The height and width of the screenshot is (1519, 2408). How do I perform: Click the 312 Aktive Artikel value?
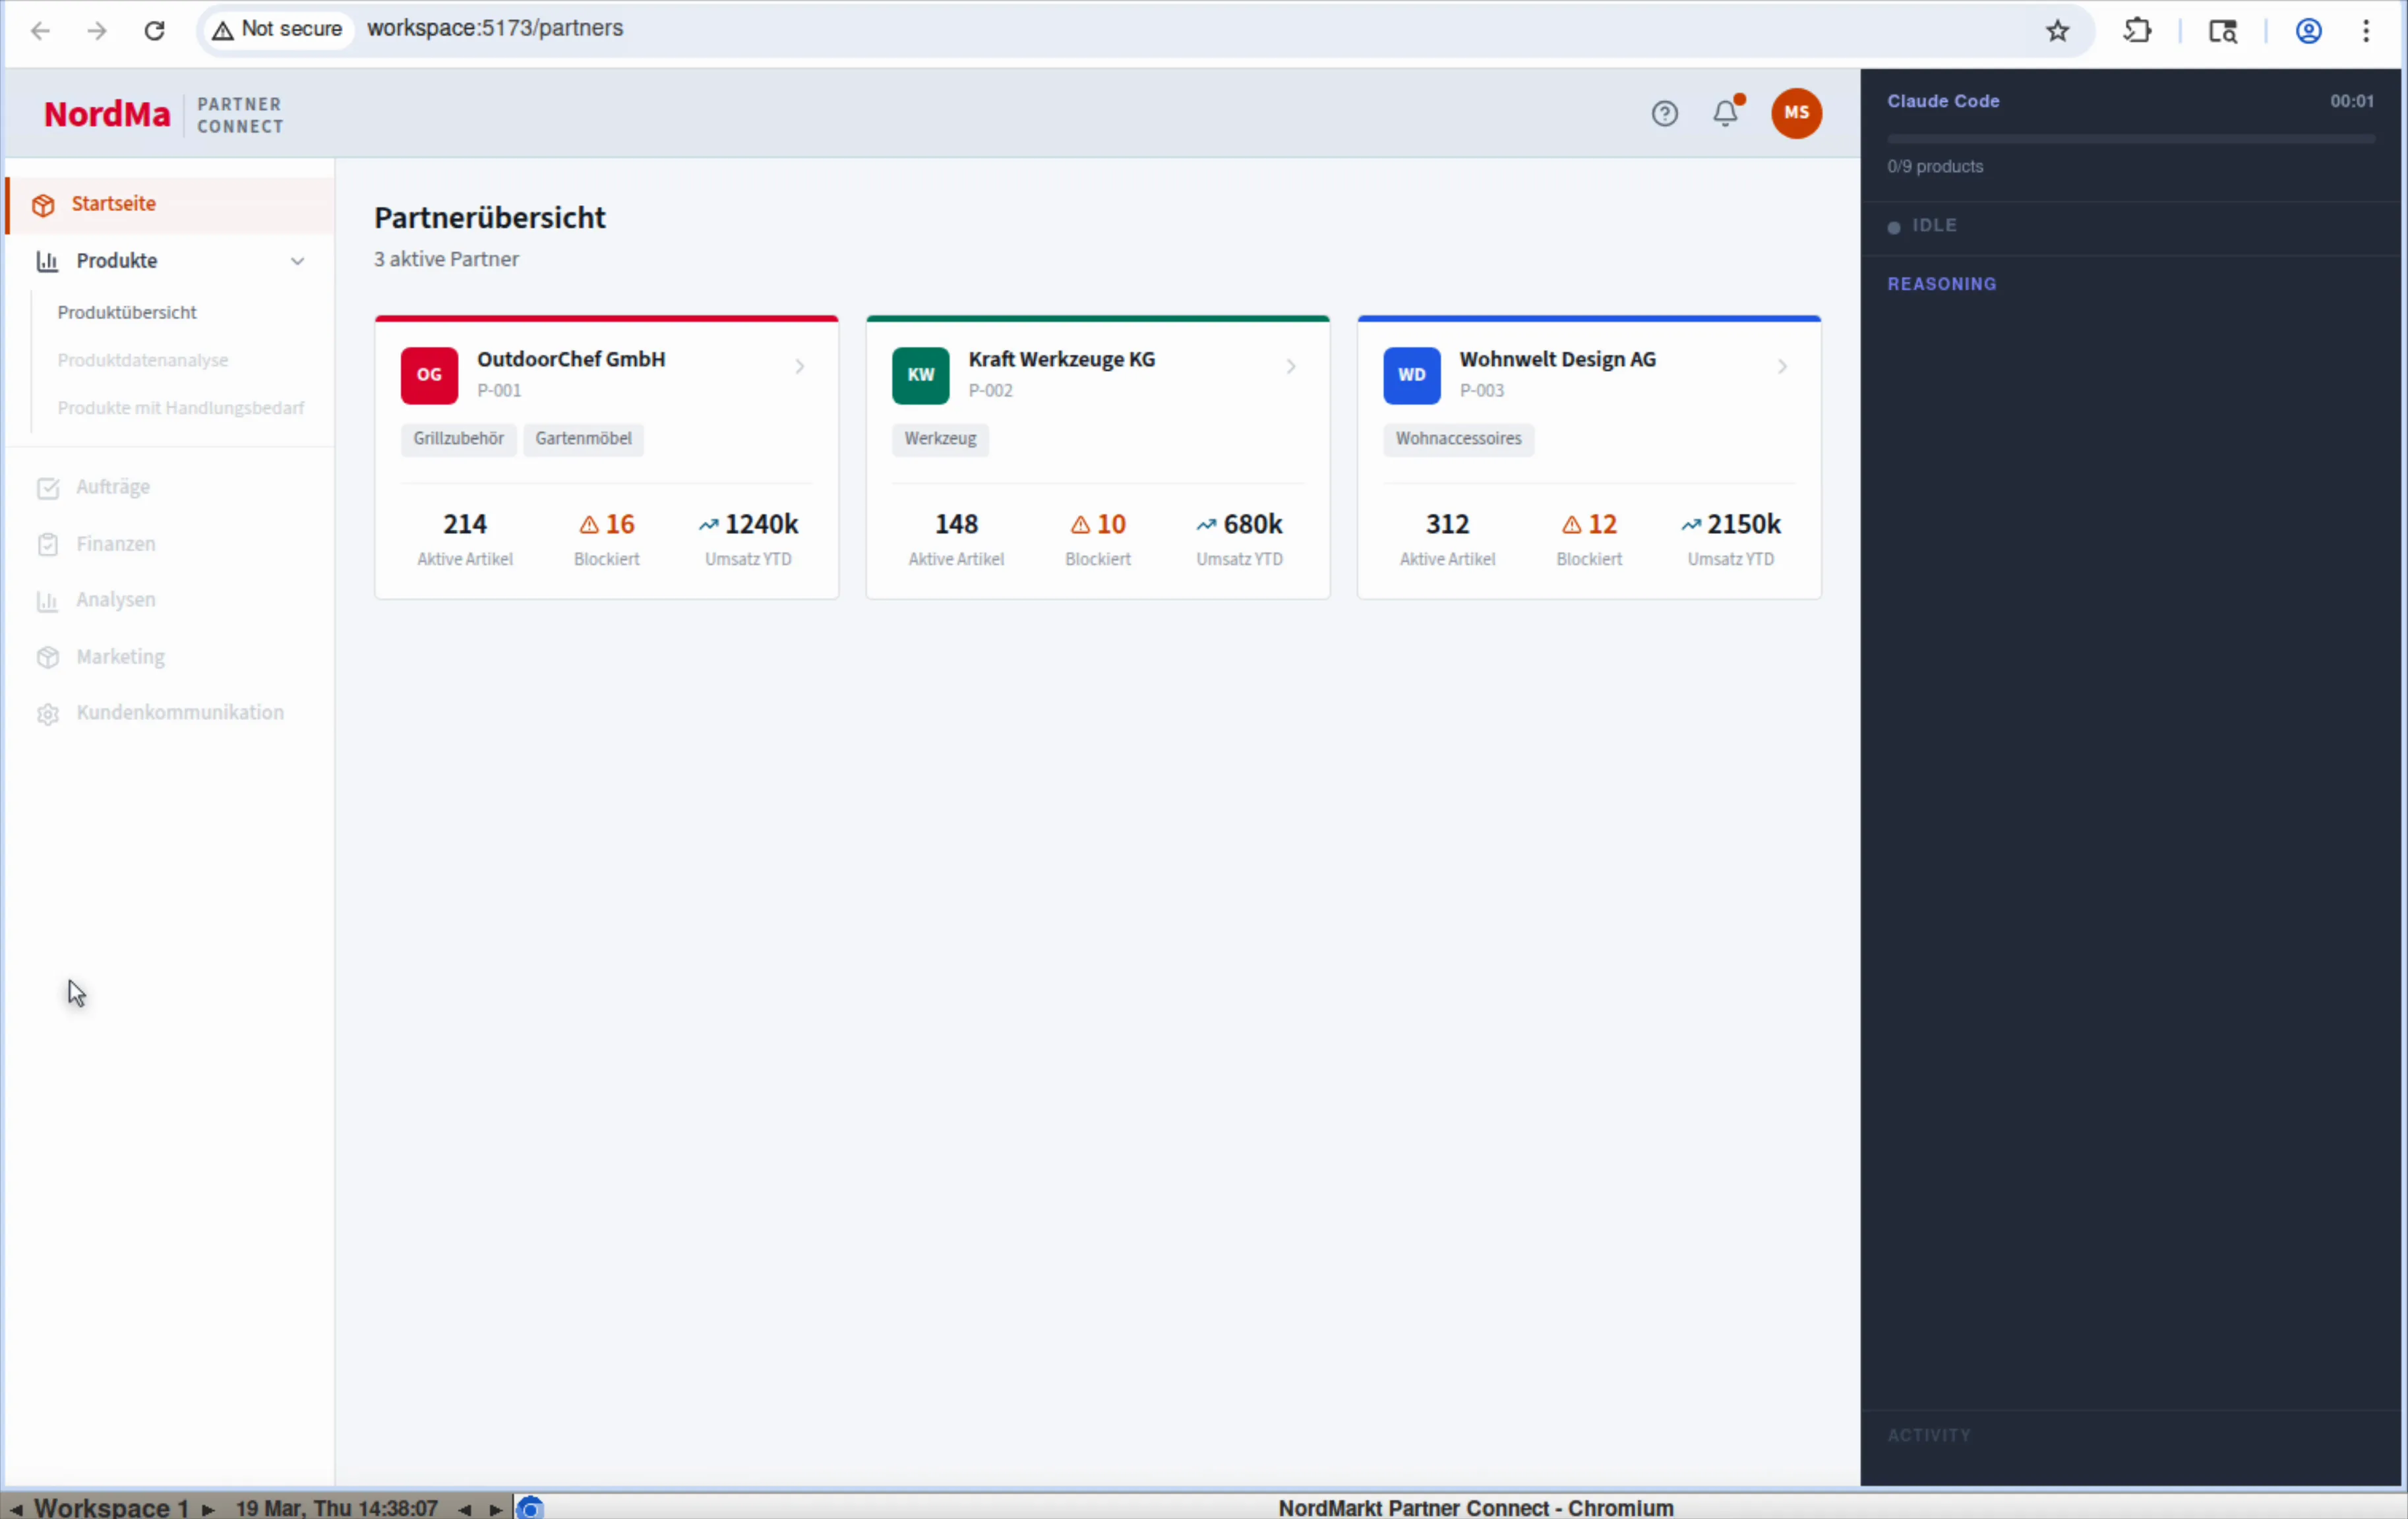(1447, 524)
